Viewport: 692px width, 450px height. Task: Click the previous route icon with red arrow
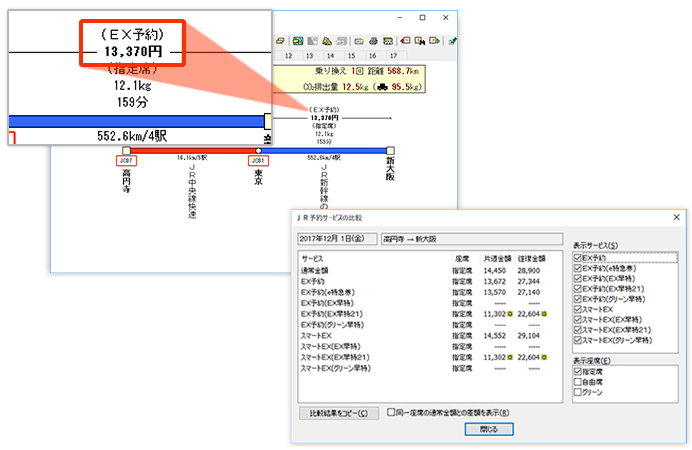[x=405, y=41]
